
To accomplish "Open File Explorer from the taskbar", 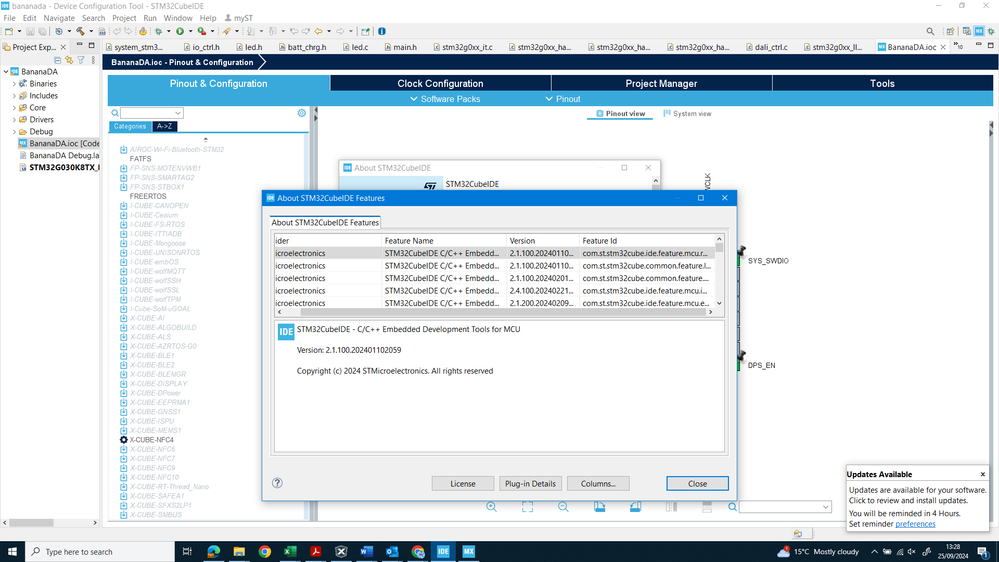I will [x=239, y=552].
